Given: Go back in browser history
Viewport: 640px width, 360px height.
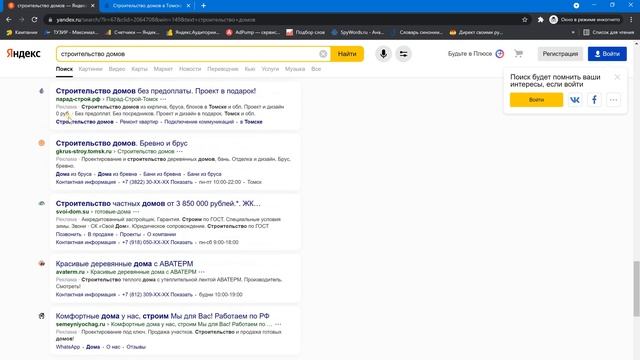Looking at the screenshot, I should pyautogui.click(x=9, y=20).
